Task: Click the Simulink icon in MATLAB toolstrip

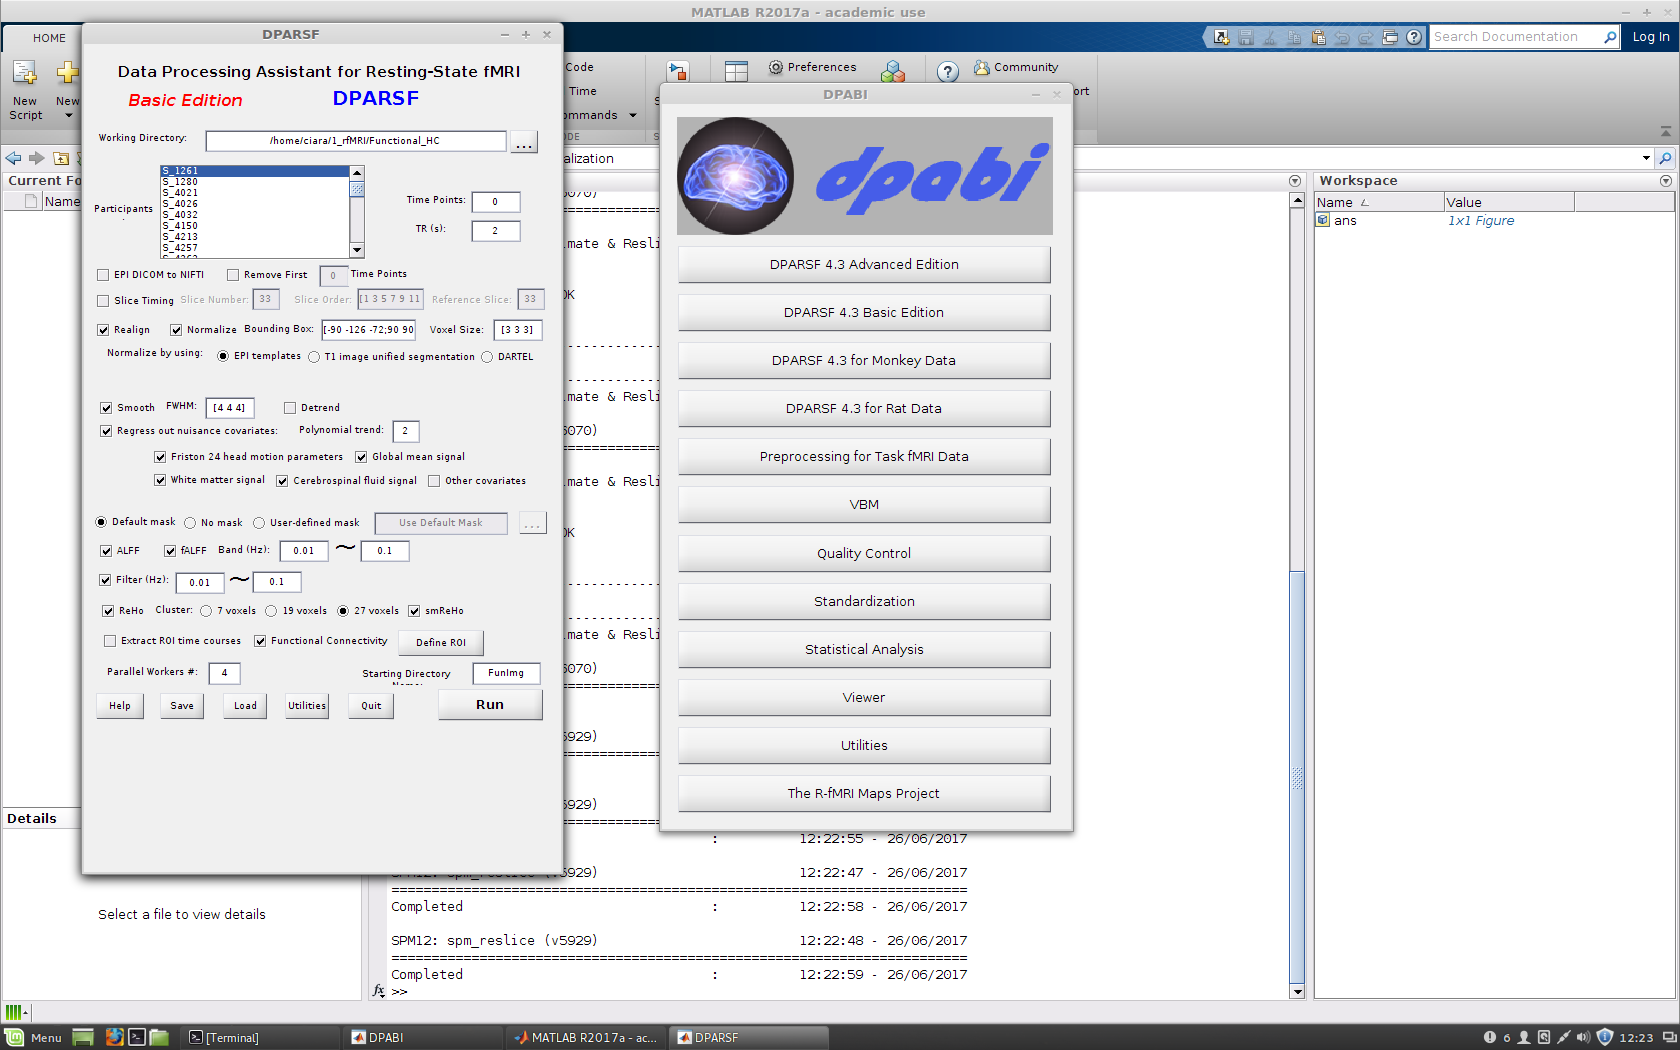Action: 678,71
